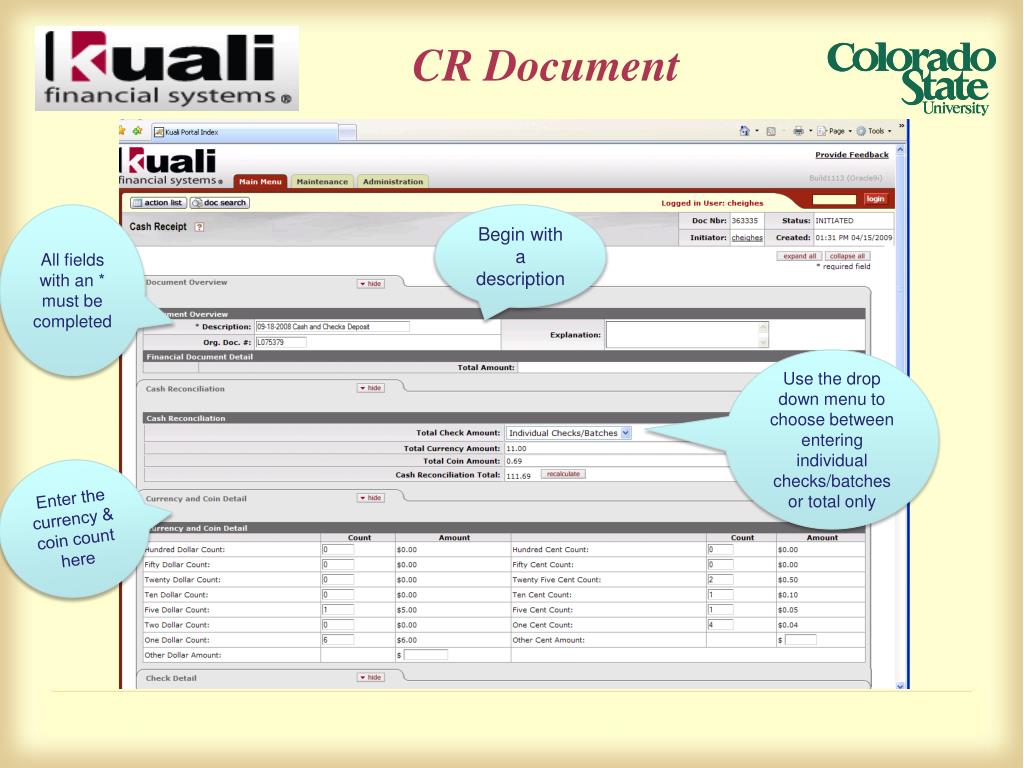Screen dimensions: 1024x768
Task: Click the Fifty Cent Count field
Action: (x=720, y=564)
